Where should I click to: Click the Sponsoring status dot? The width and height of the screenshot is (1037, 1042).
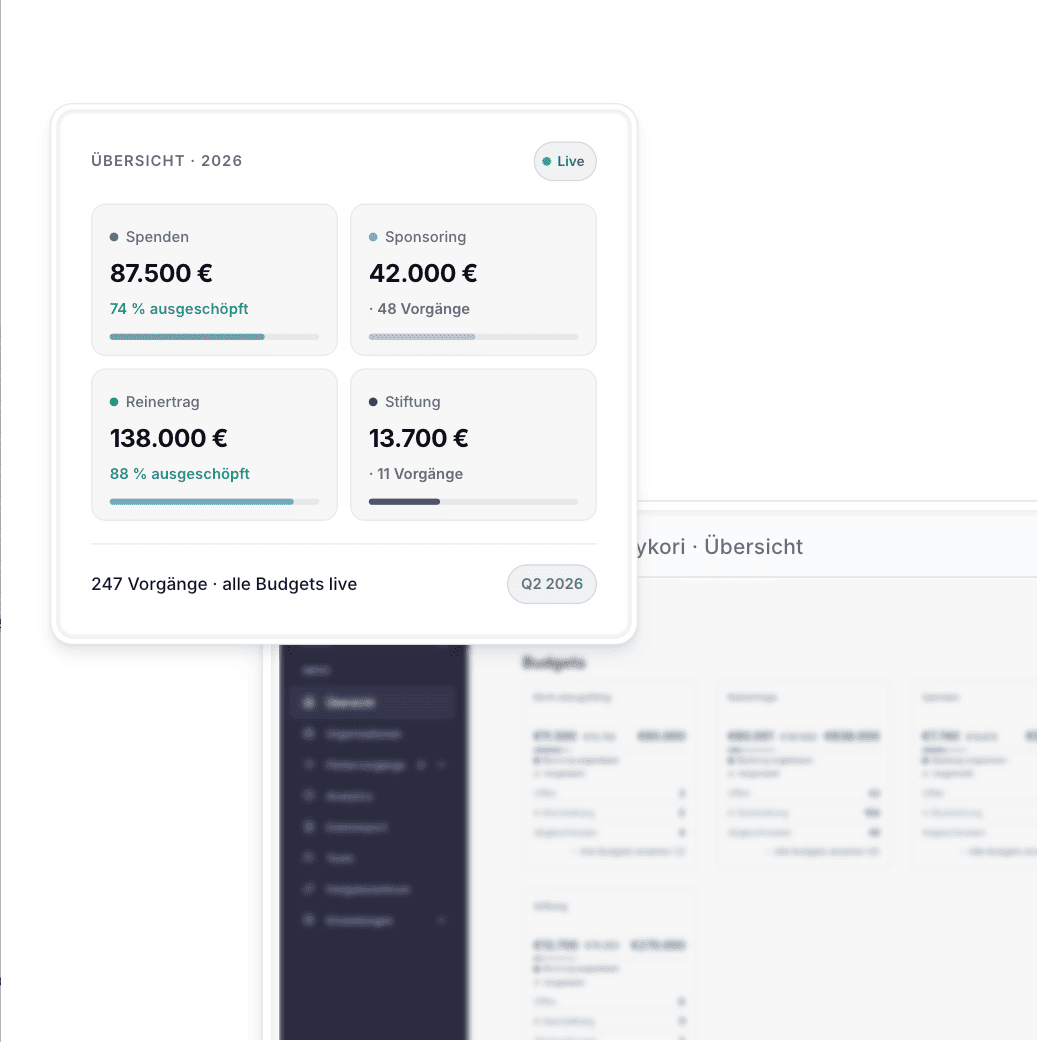373,237
